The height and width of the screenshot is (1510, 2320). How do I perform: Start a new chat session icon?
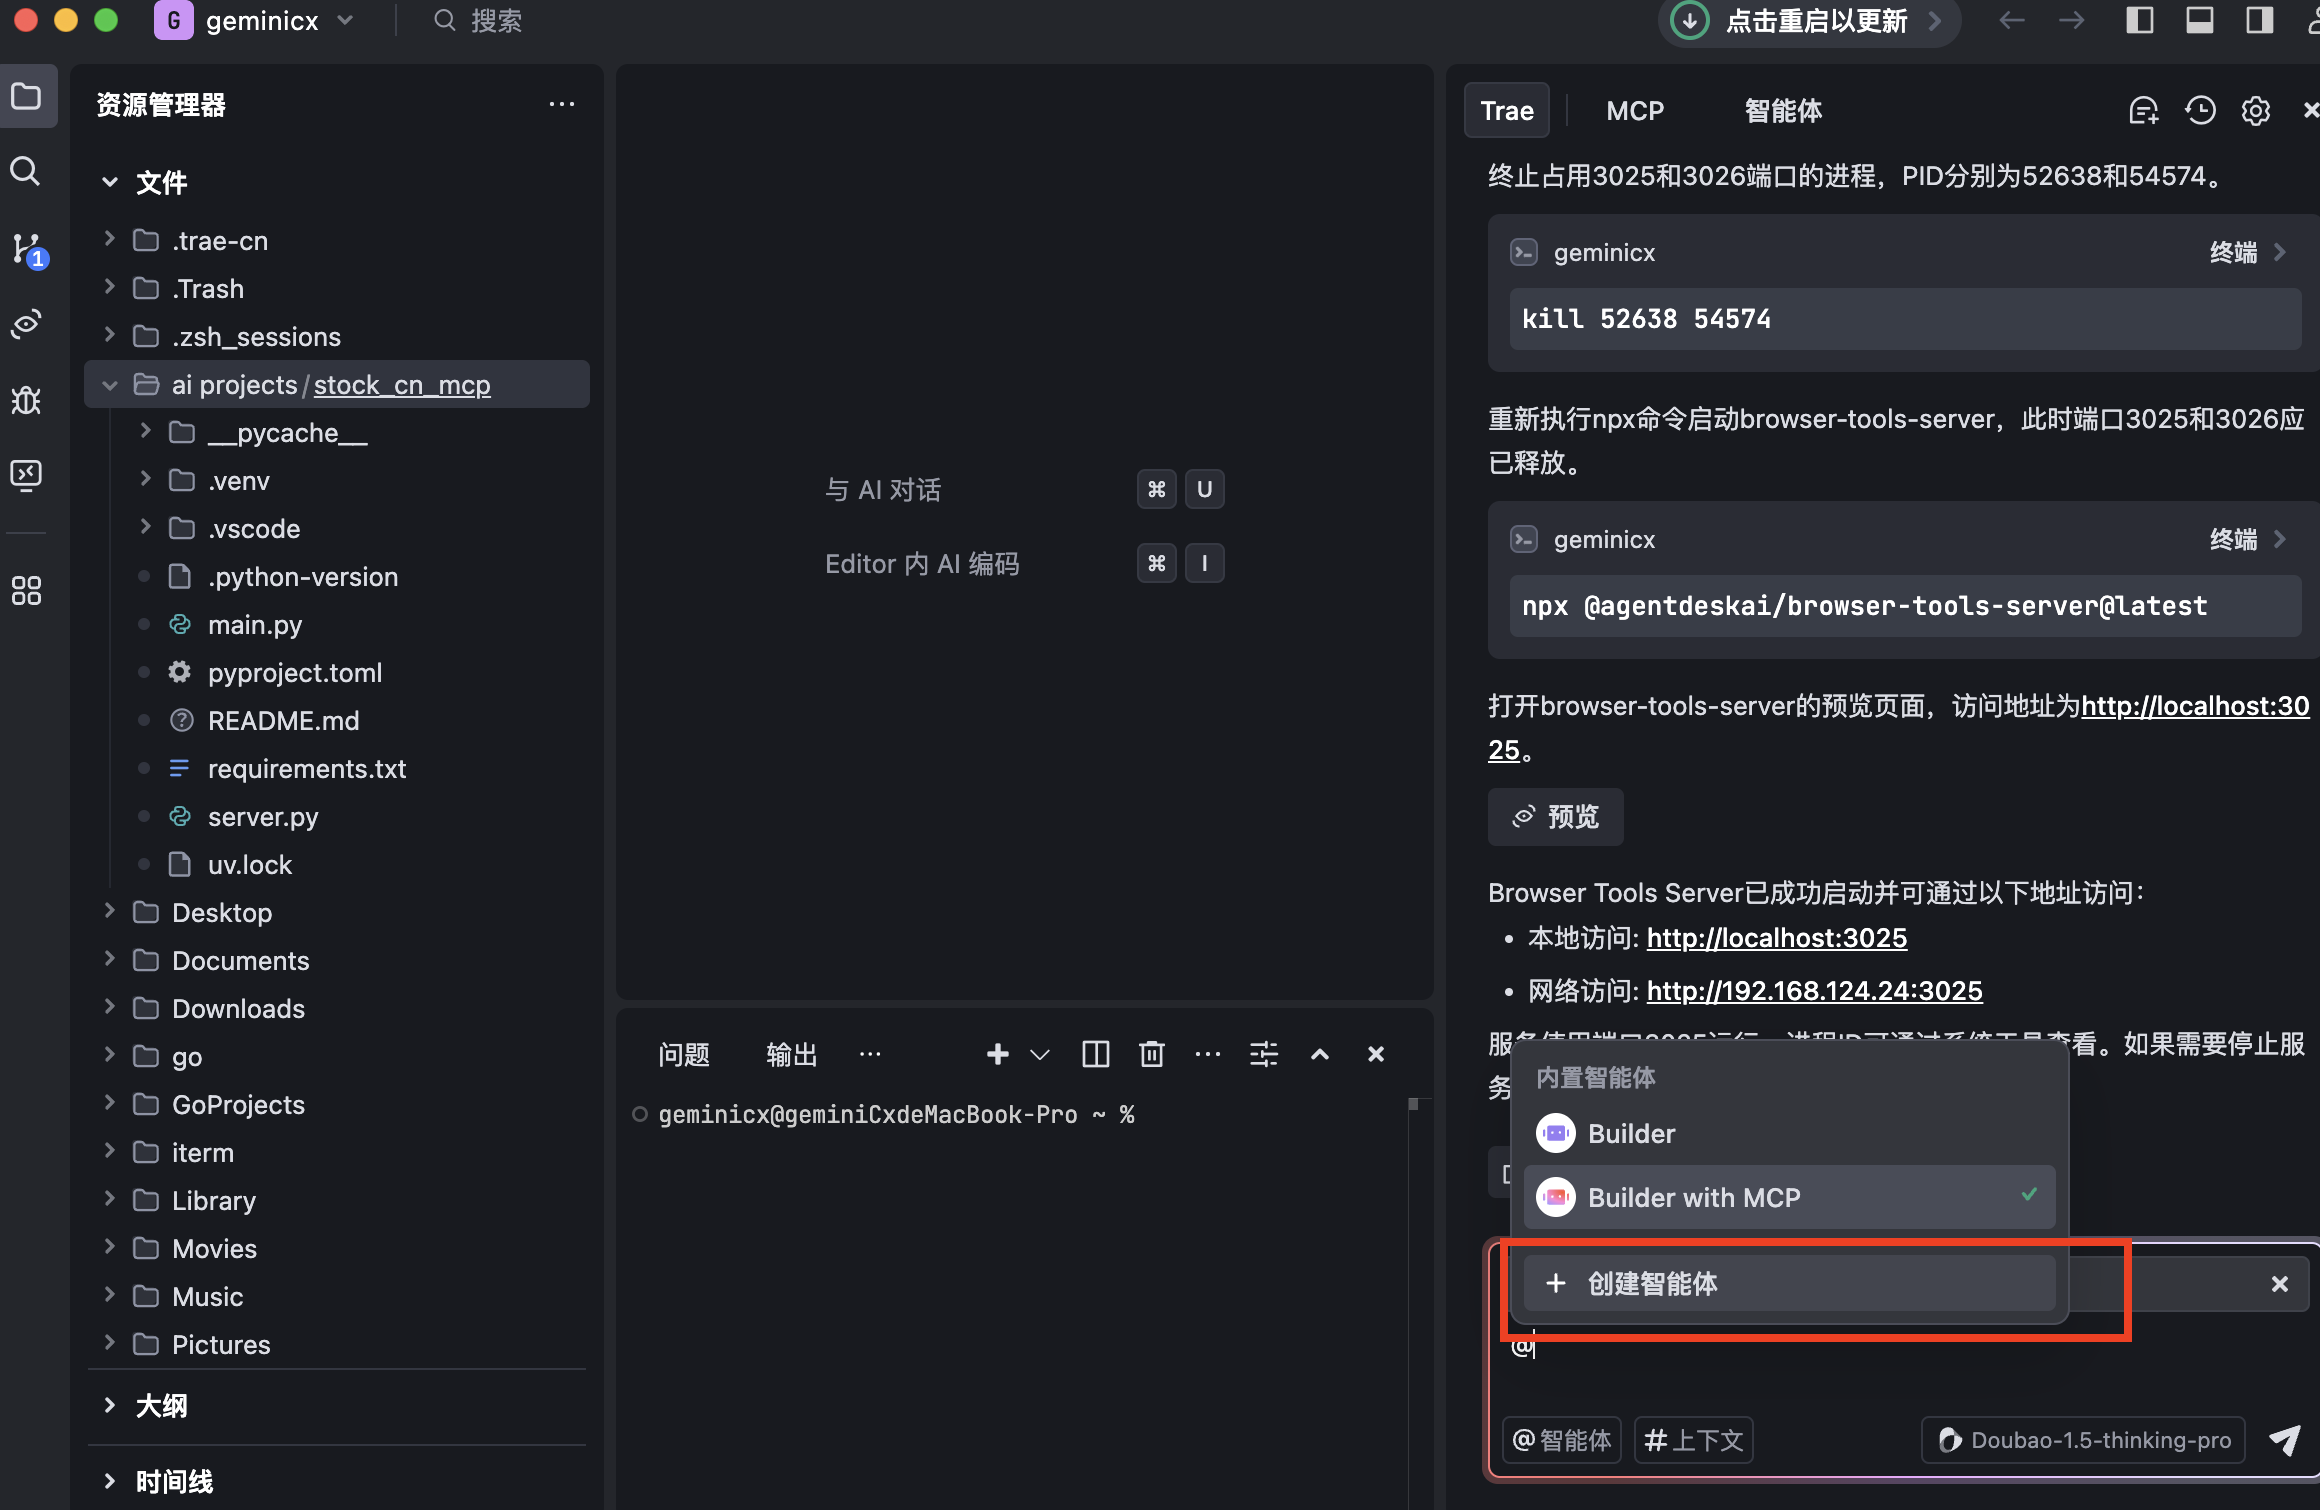click(2143, 110)
